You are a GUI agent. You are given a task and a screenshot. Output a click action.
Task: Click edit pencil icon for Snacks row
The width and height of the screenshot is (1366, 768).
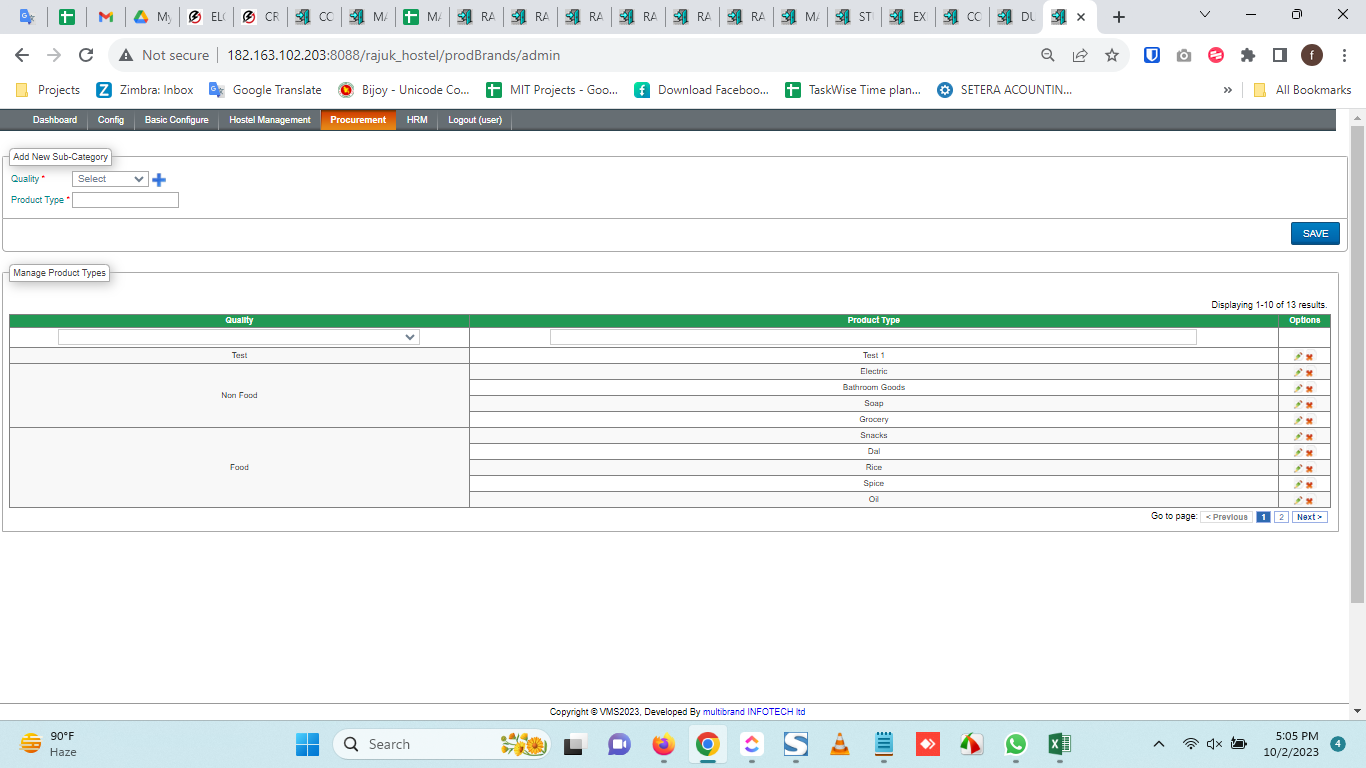point(1298,436)
